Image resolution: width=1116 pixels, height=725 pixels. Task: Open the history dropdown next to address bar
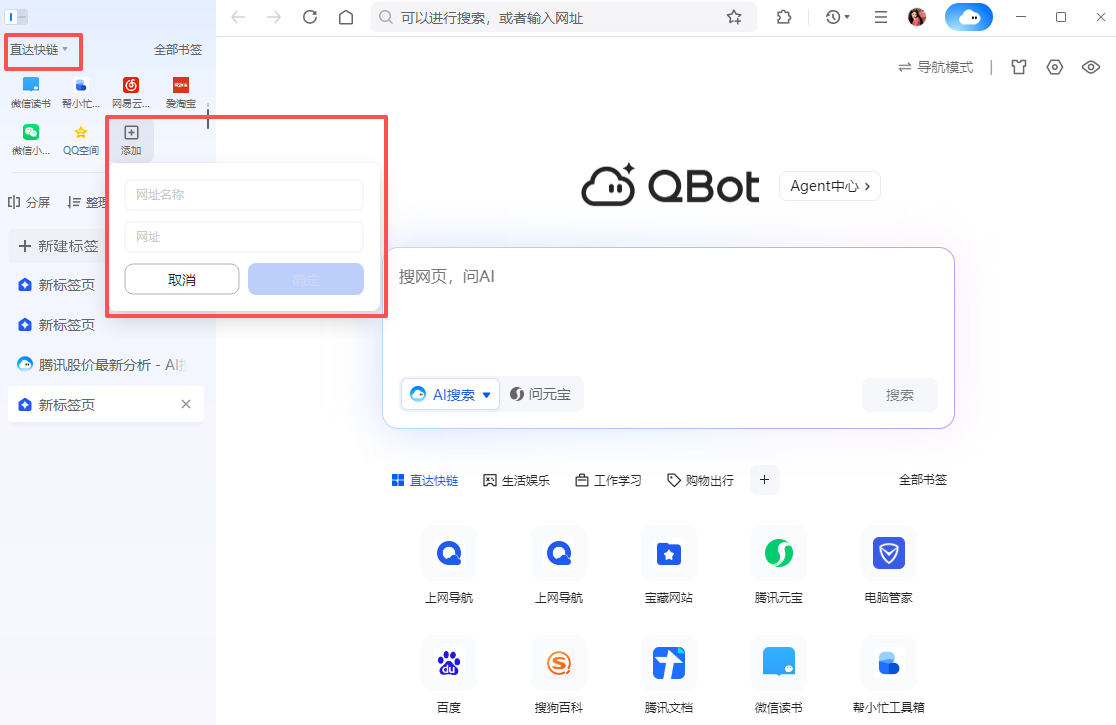837,17
